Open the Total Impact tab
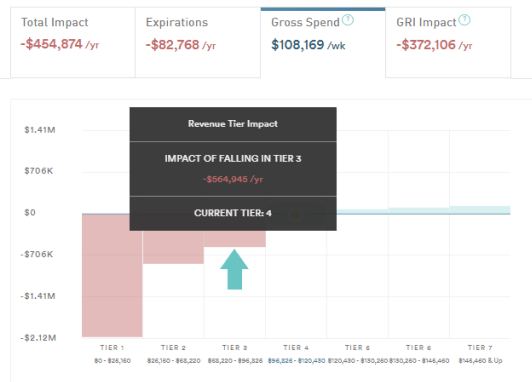 pos(73,43)
